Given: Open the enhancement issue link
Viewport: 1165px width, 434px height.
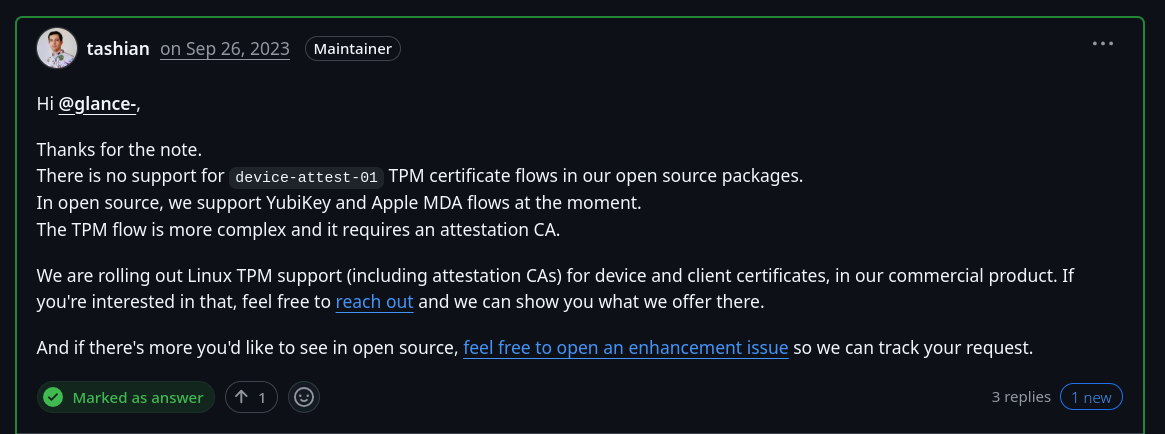Looking at the screenshot, I should [x=626, y=348].
